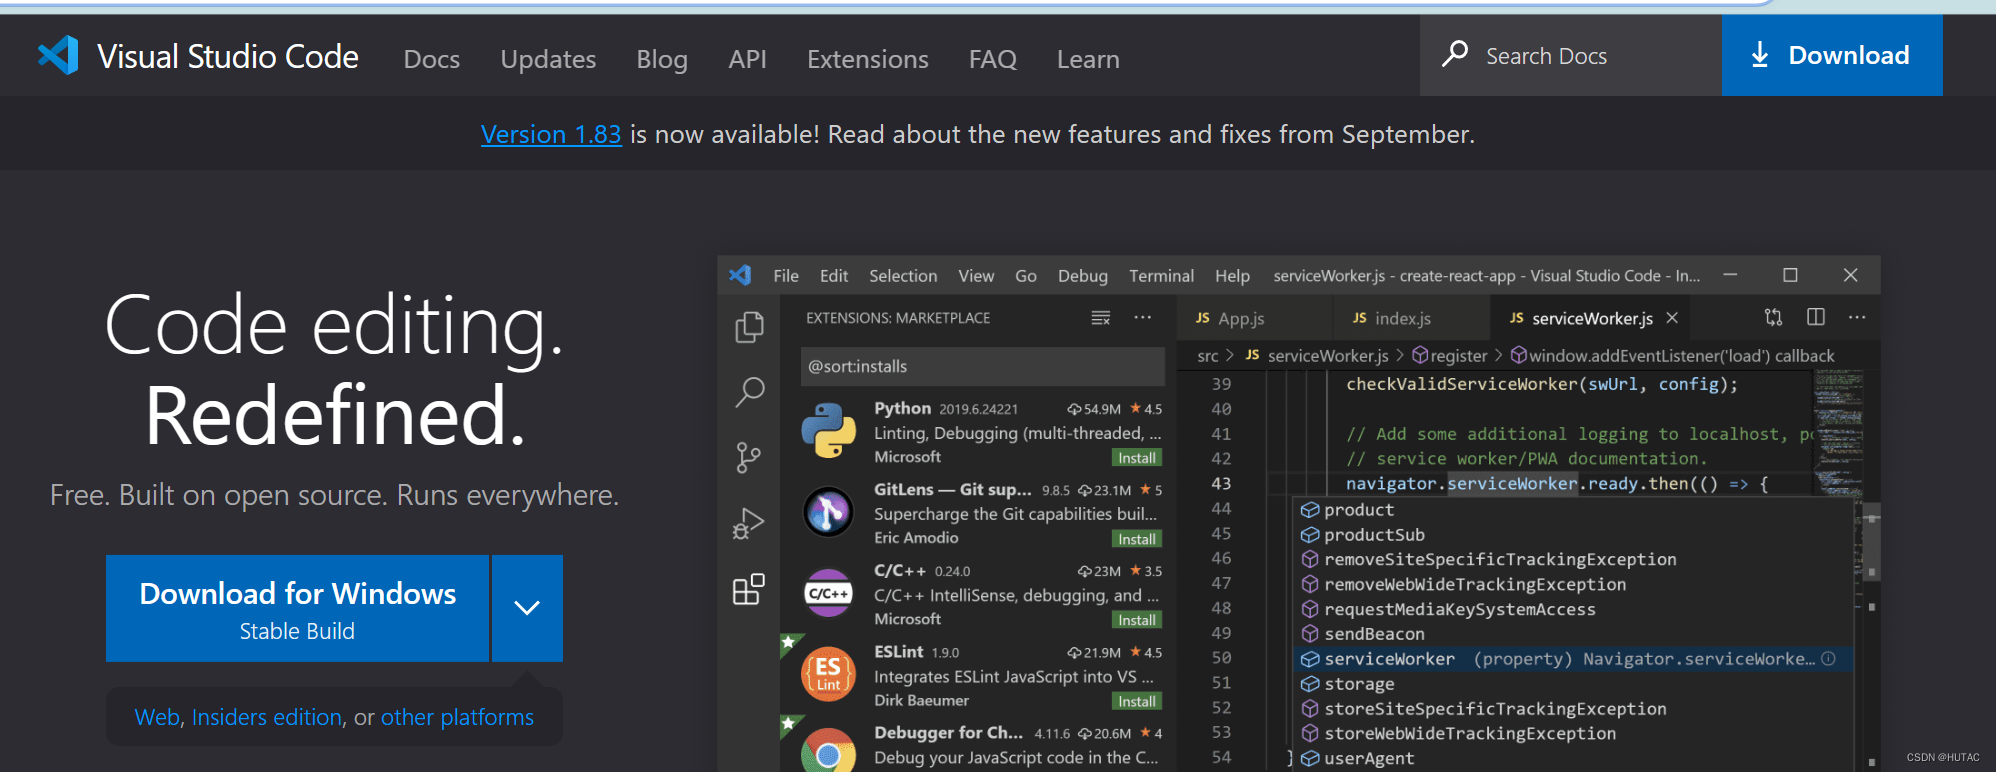The width and height of the screenshot is (1996, 772).
Task: Click Download for Windows Stable Build
Action: (x=297, y=608)
